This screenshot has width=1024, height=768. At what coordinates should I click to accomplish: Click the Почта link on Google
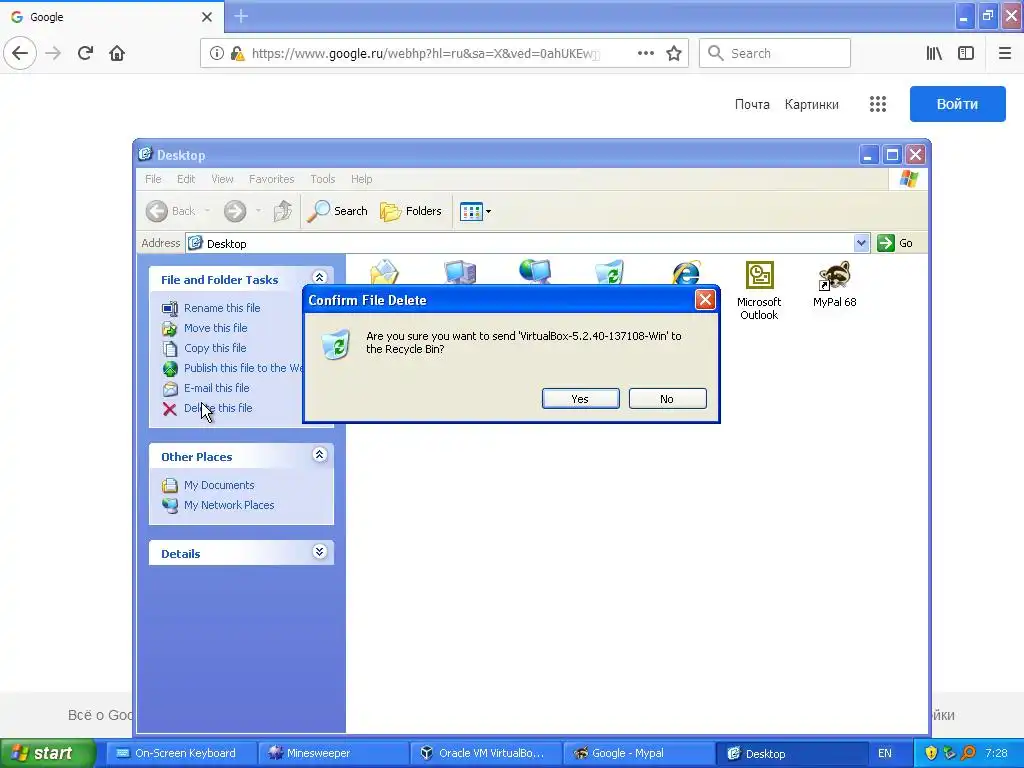(752, 104)
